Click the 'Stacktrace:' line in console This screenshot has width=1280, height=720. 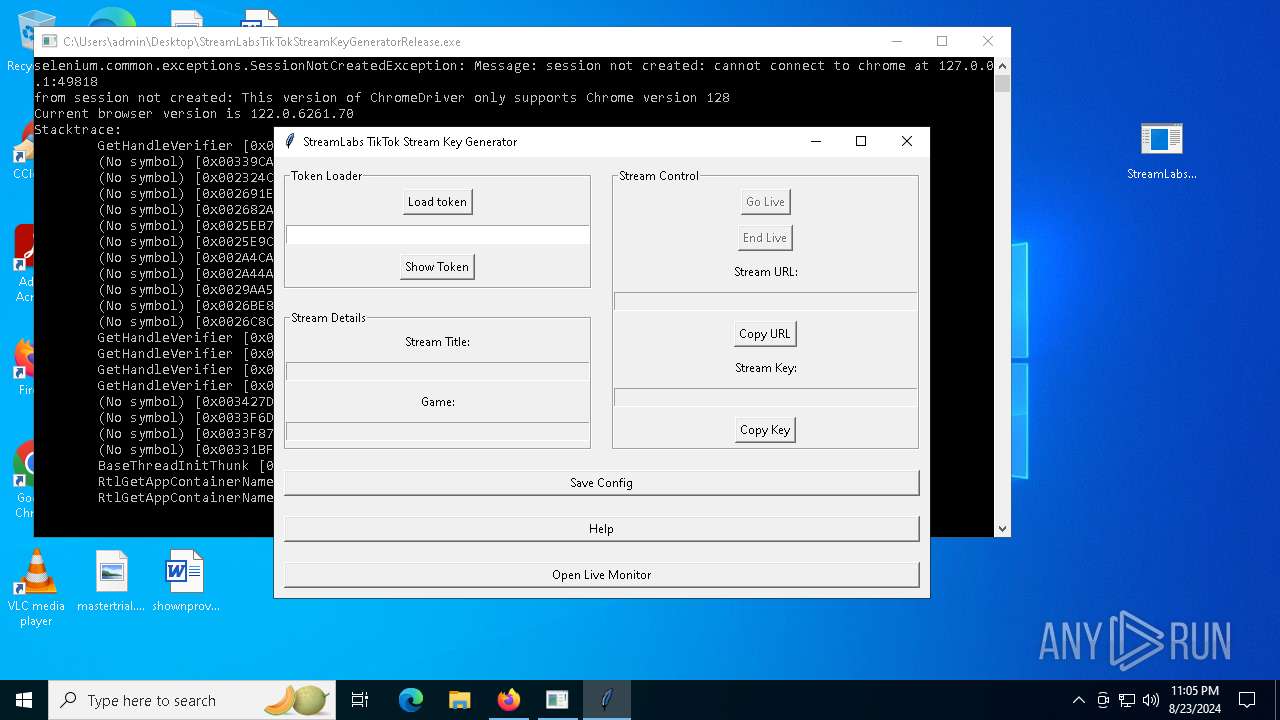pos(78,130)
